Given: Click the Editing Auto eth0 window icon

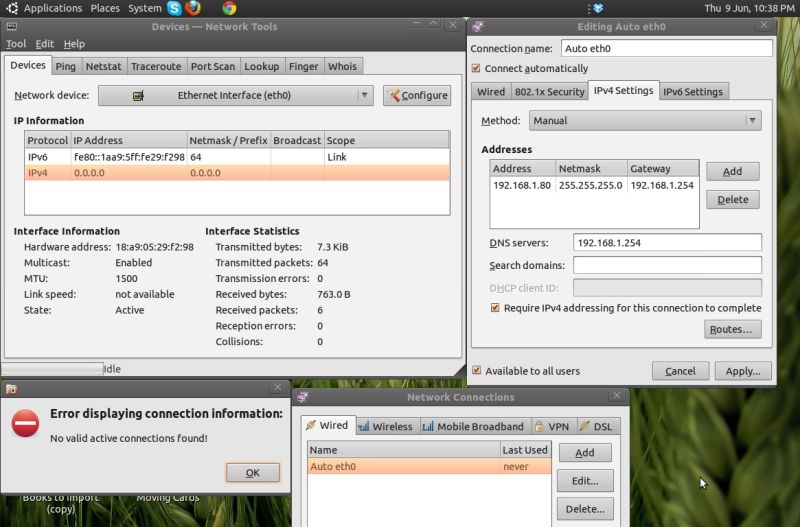Looking at the screenshot, I should click(x=478, y=27).
